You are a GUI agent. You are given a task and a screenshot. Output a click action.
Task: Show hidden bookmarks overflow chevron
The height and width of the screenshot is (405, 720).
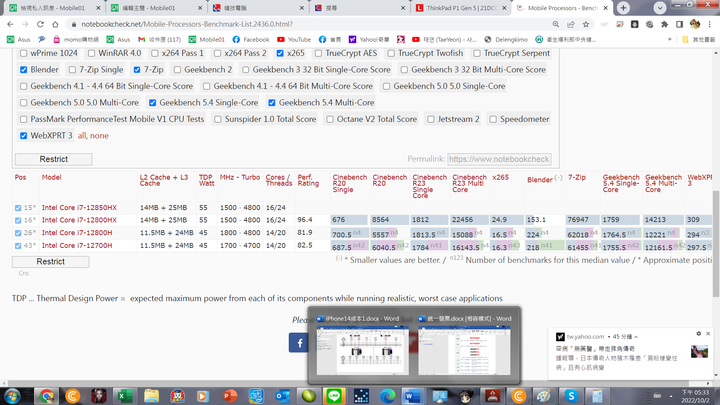tap(670, 39)
